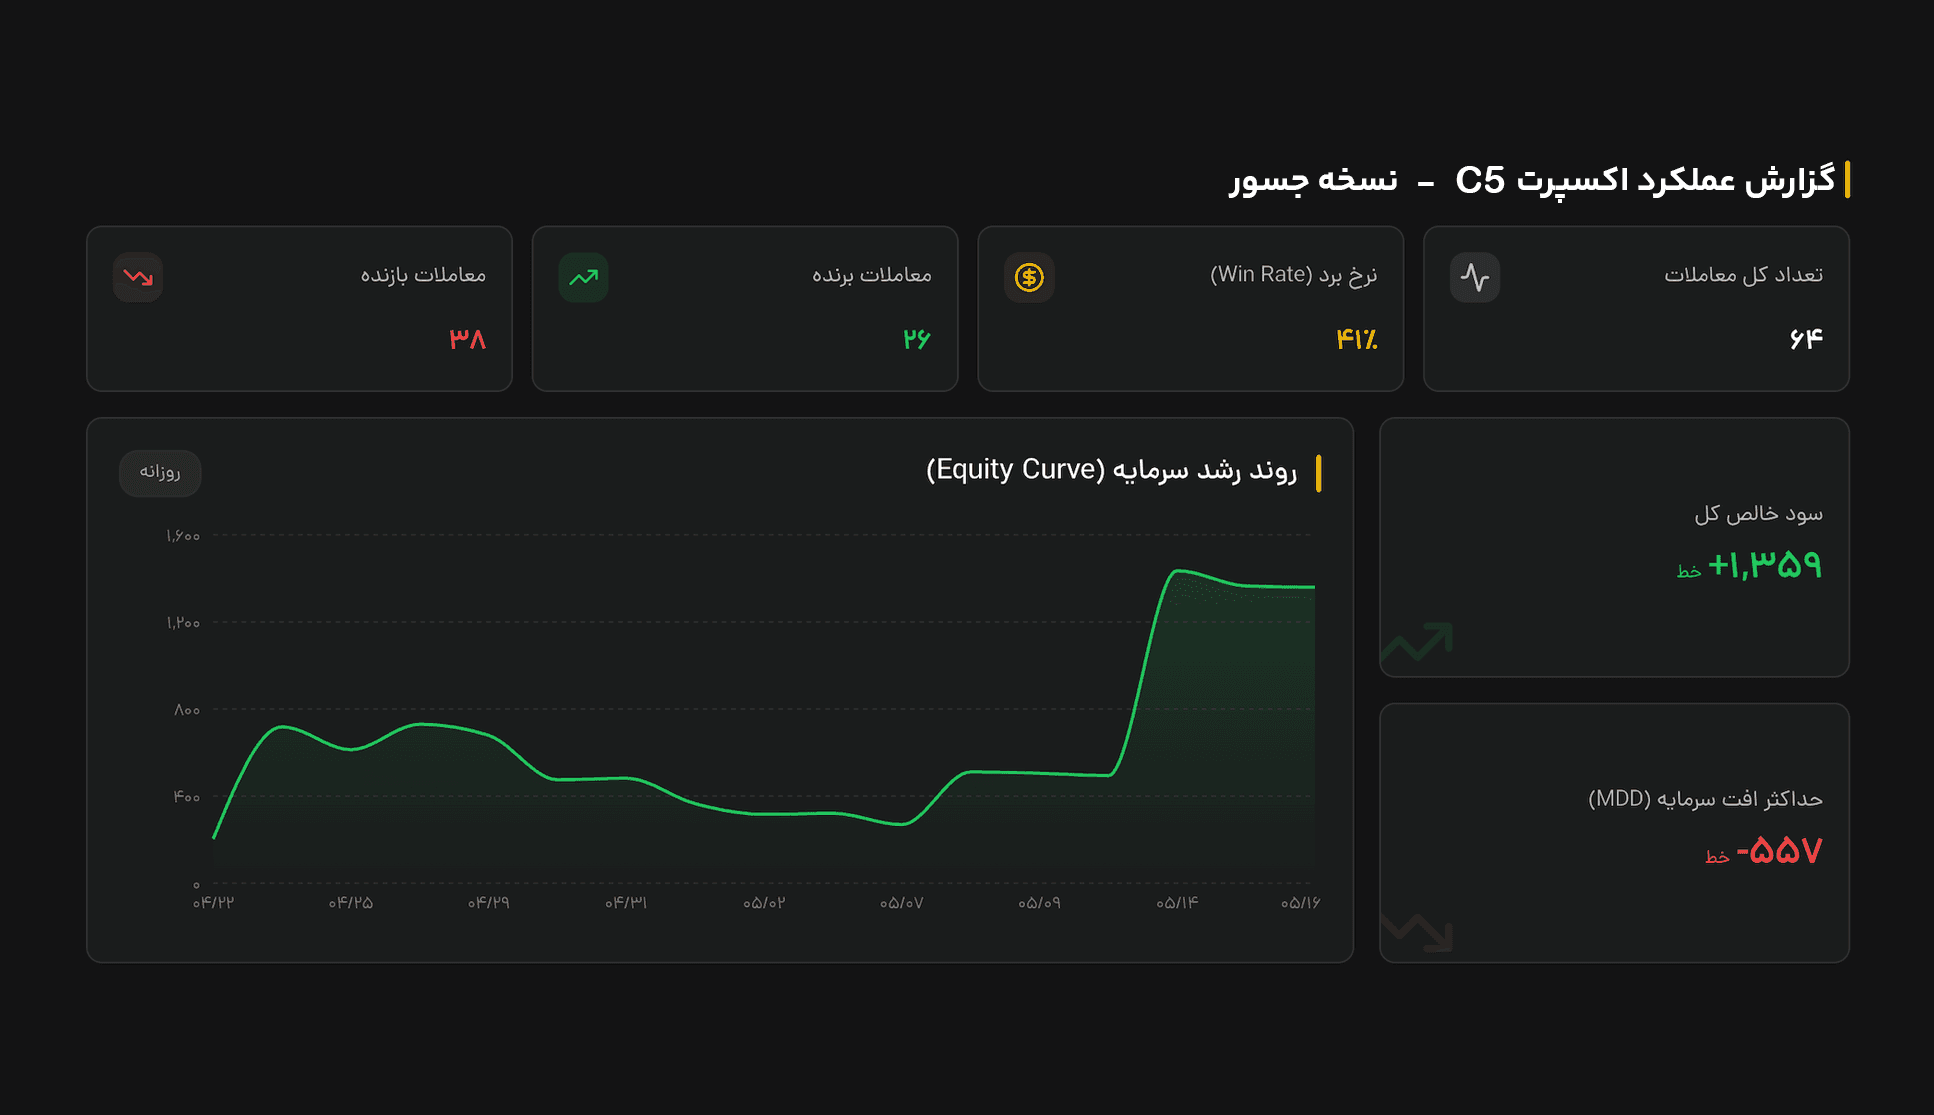This screenshot has width=1934, height=1115.
Task: Click the win rate value ۴۱٪
Action: [x=1357, y=339]
